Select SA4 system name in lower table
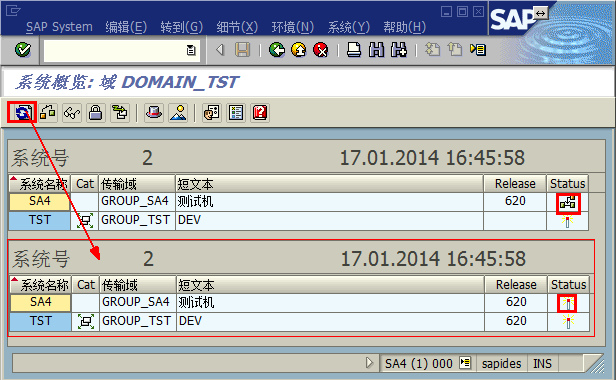The height and width of the screenshot is (380, 616). (x=40, y=302)
